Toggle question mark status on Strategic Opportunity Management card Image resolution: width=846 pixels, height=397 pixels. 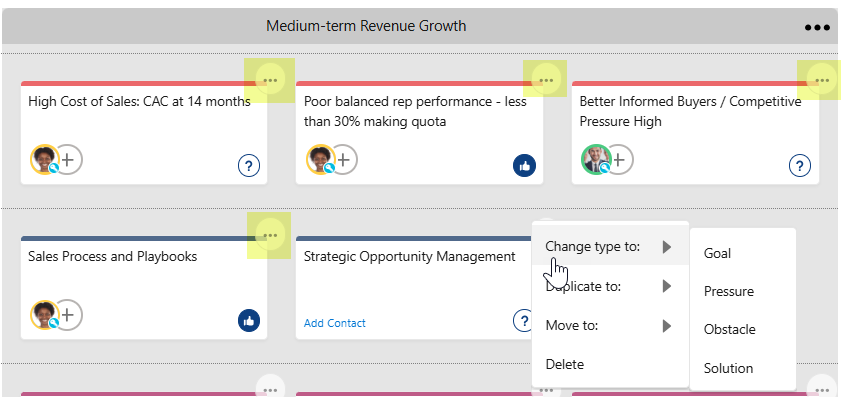(x=523, y=321)
